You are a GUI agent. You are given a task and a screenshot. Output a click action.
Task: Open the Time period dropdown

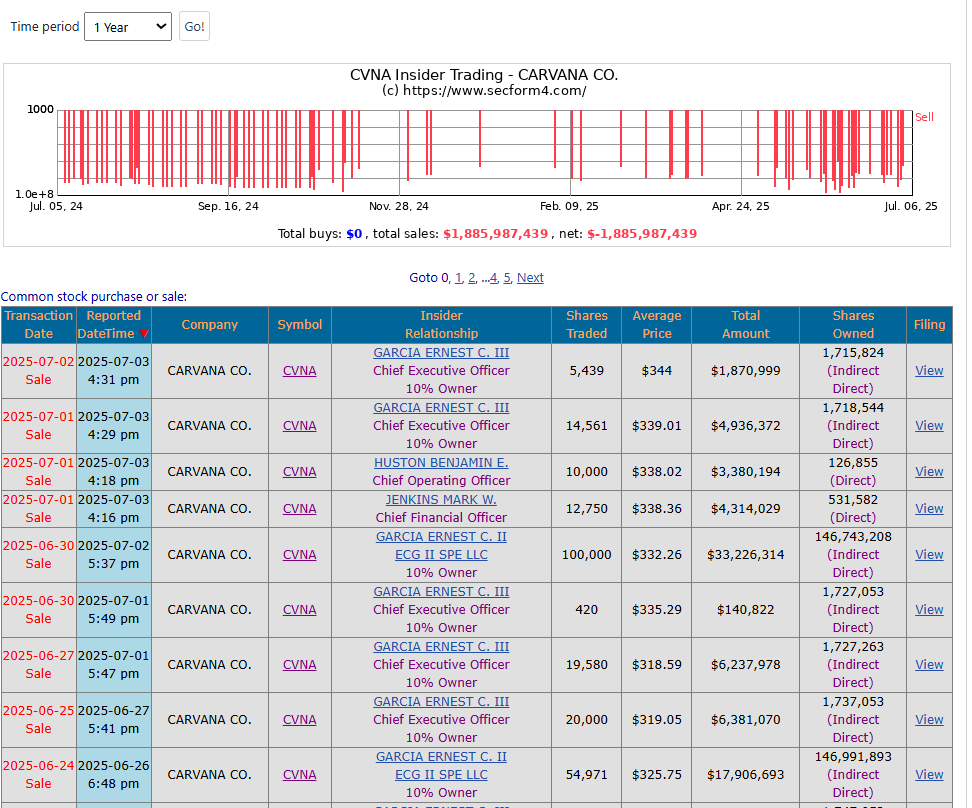click(x=128, y=27)
